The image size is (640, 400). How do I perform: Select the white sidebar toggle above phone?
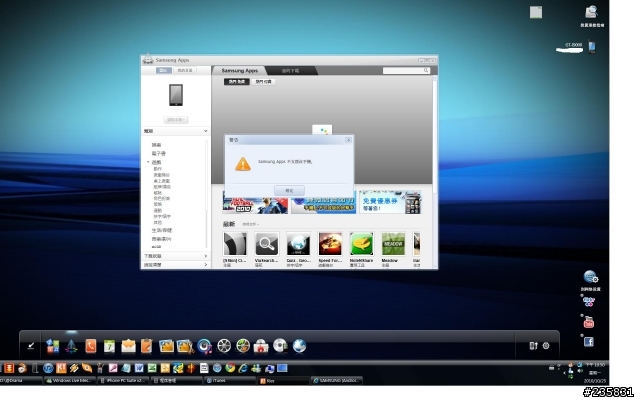[x=185, y=70]
